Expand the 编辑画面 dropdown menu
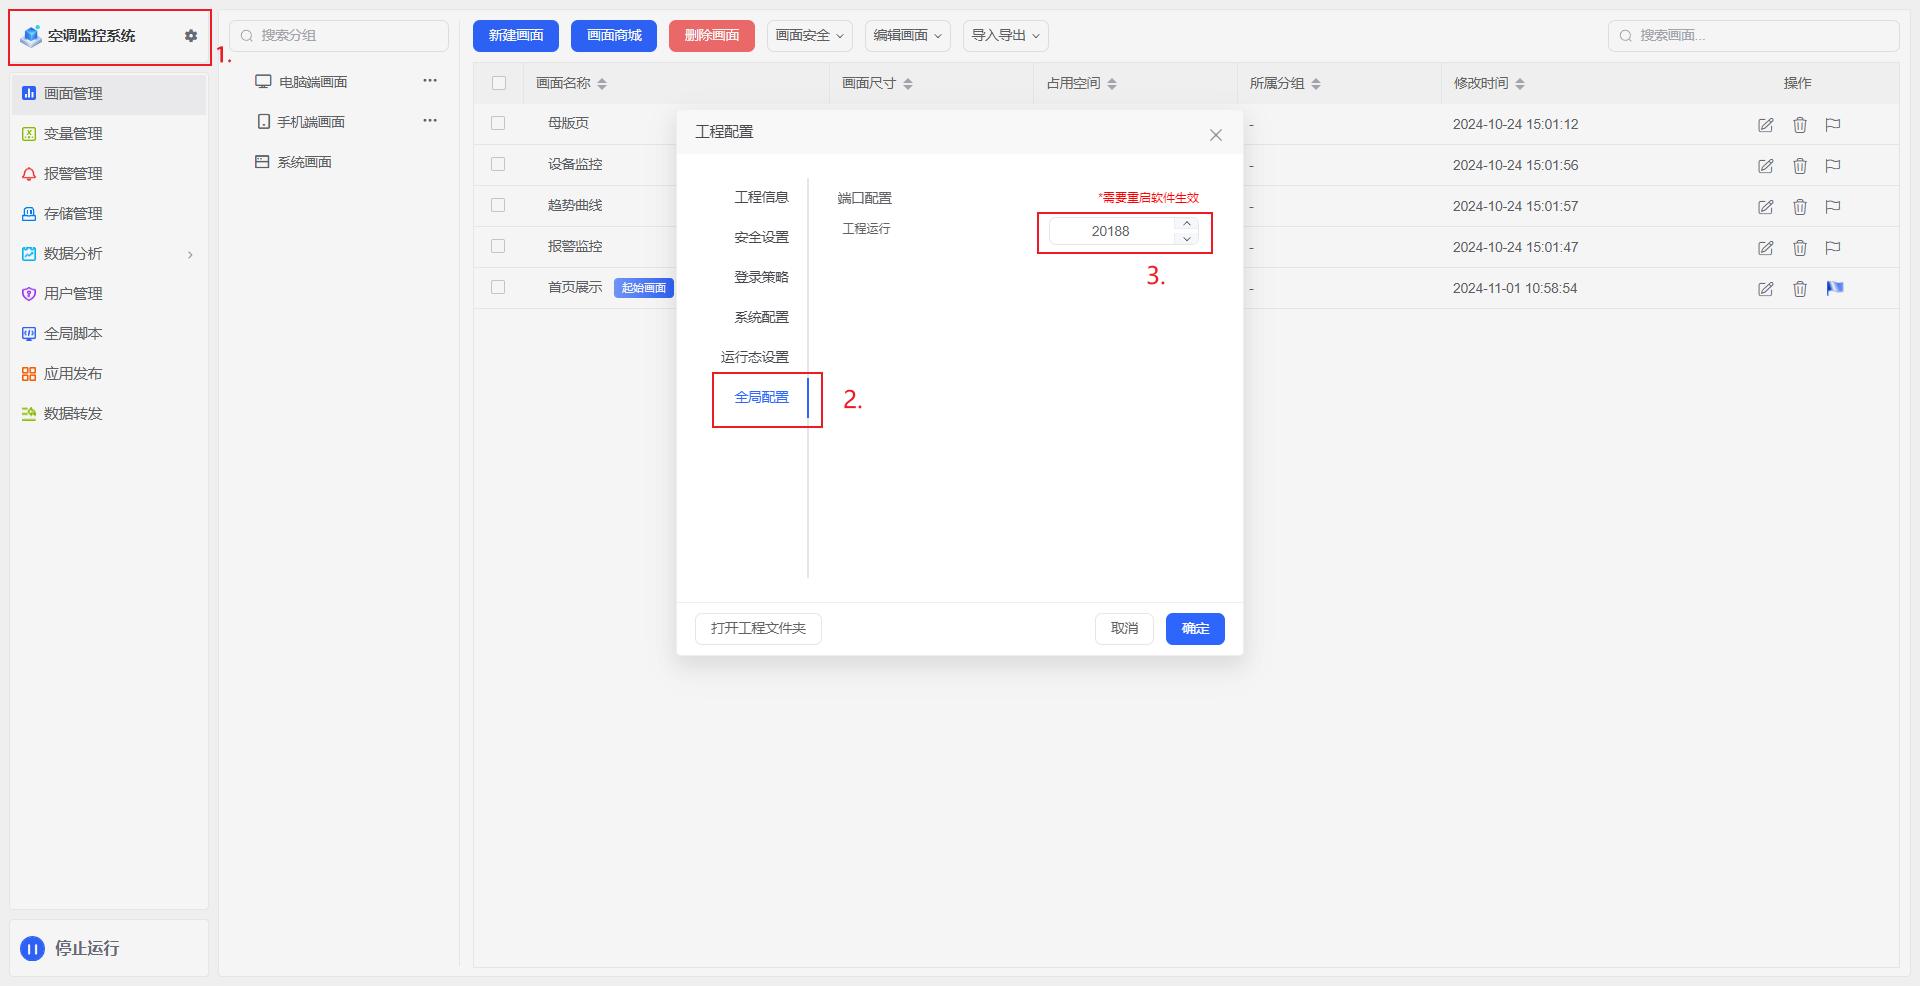Image resolution: width=1920 pixels, height=986 pixels. click(x=907, y=36)
